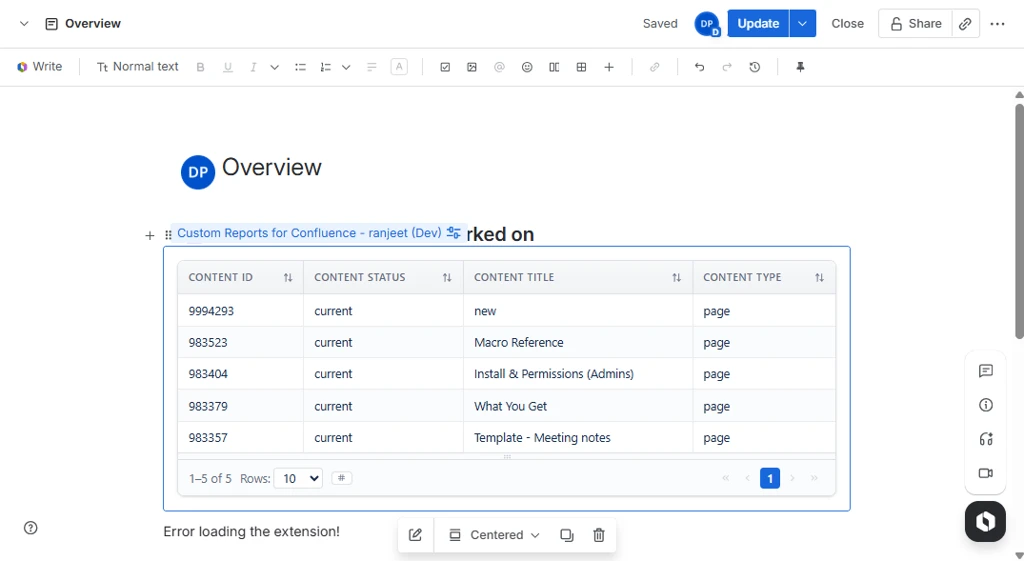Toggle the row number # button

click(x=342, y=478)
